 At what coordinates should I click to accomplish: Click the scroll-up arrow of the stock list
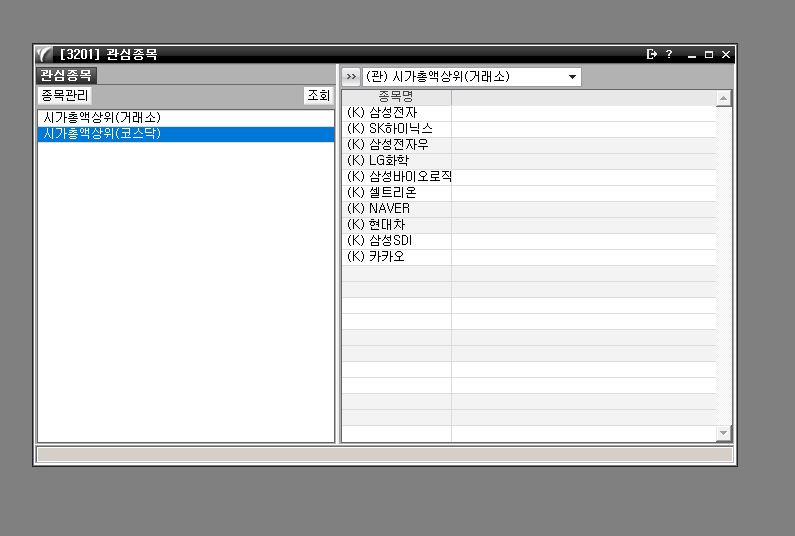pos(724,98)
